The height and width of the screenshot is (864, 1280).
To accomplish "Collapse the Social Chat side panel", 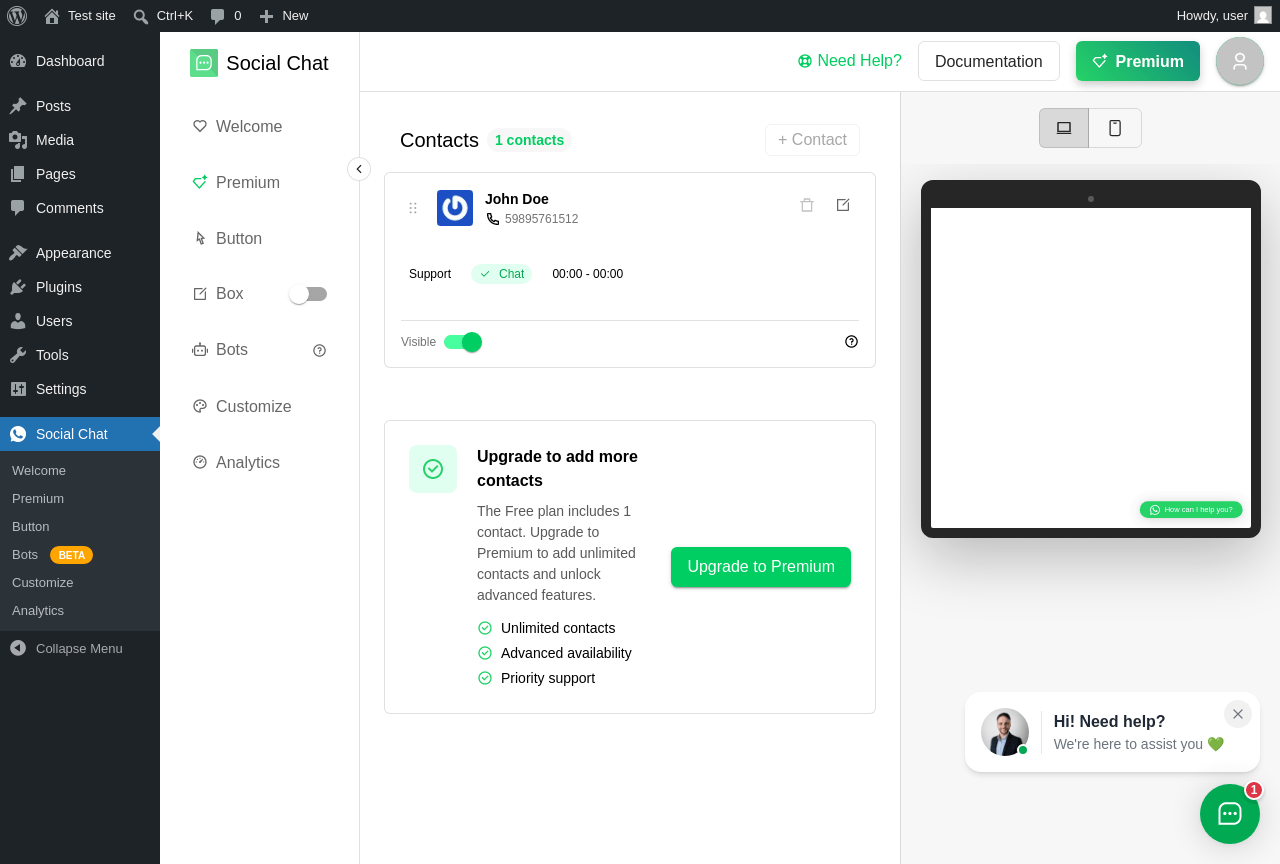I will (x=359, y=169).
